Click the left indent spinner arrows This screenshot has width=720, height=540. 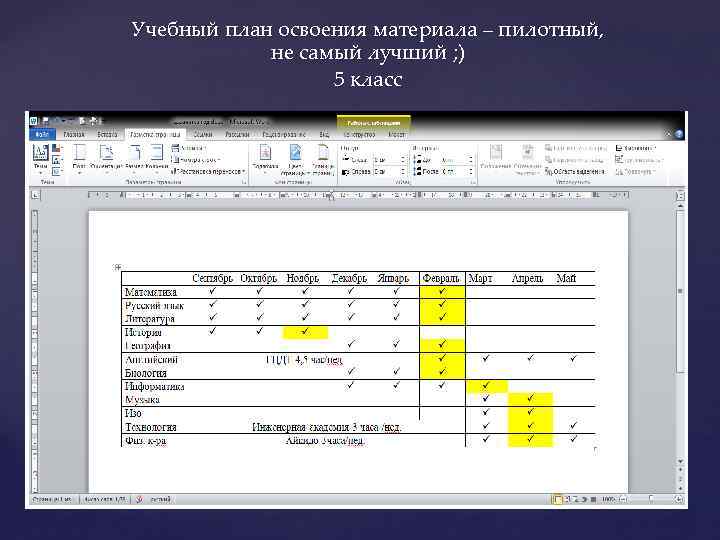(403, 159)
